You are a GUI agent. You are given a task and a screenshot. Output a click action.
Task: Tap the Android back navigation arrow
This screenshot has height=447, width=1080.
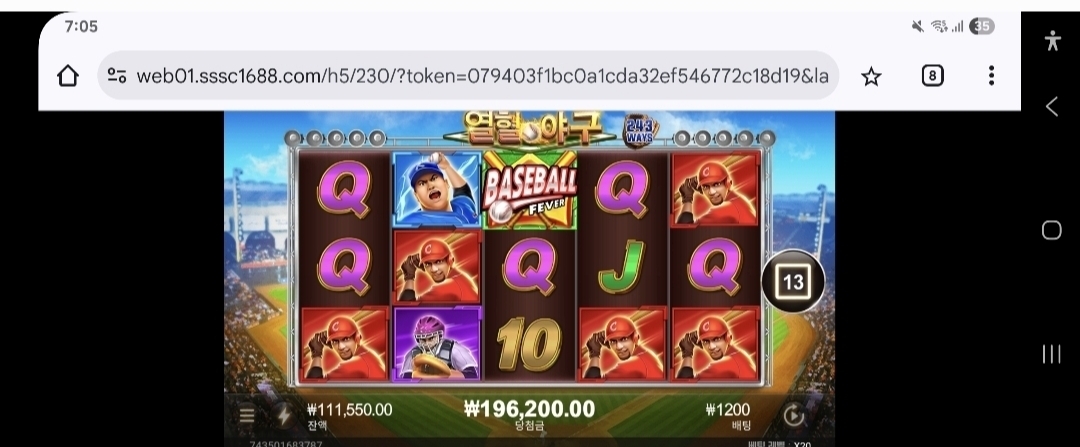tap(1052, 107)
